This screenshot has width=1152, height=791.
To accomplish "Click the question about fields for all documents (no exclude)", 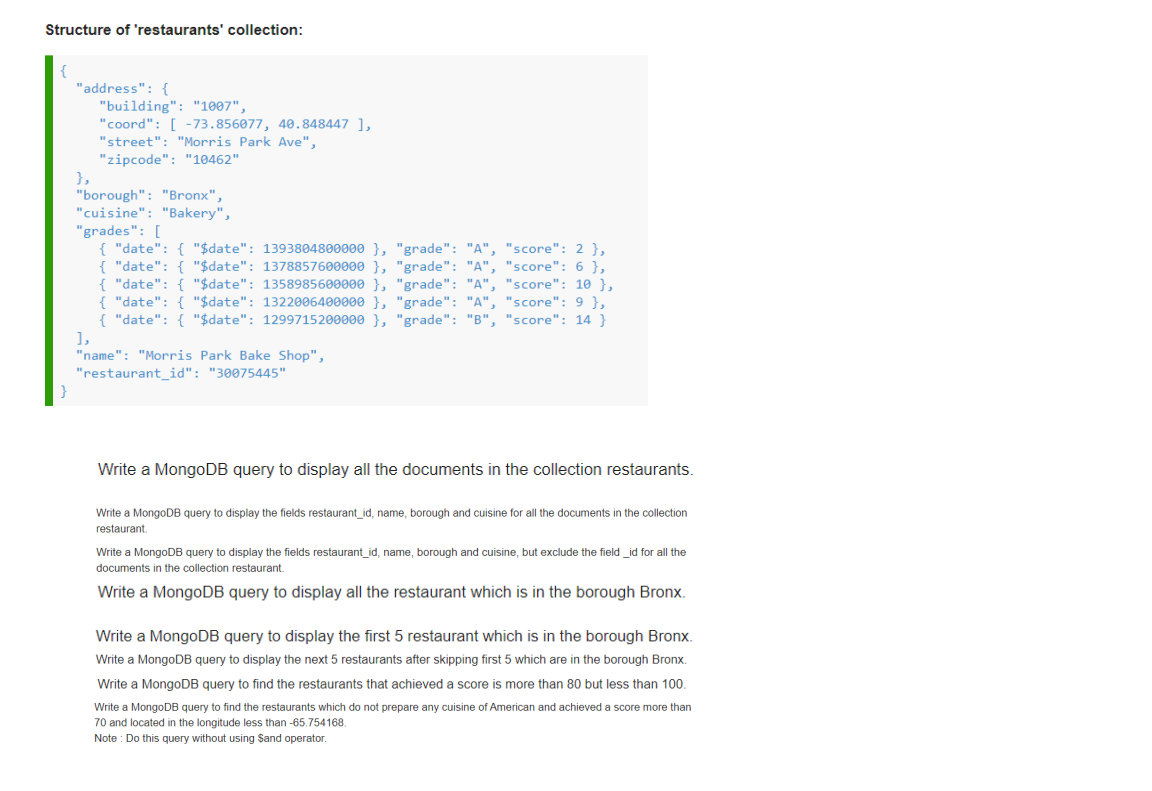I will click(x=392, y=521).
